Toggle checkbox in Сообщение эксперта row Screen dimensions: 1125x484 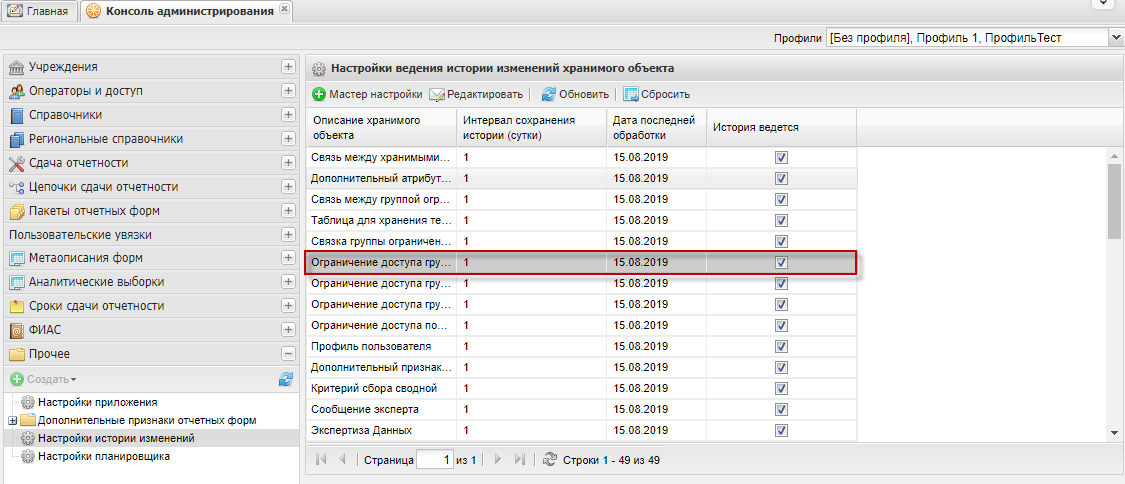point(781,409)
